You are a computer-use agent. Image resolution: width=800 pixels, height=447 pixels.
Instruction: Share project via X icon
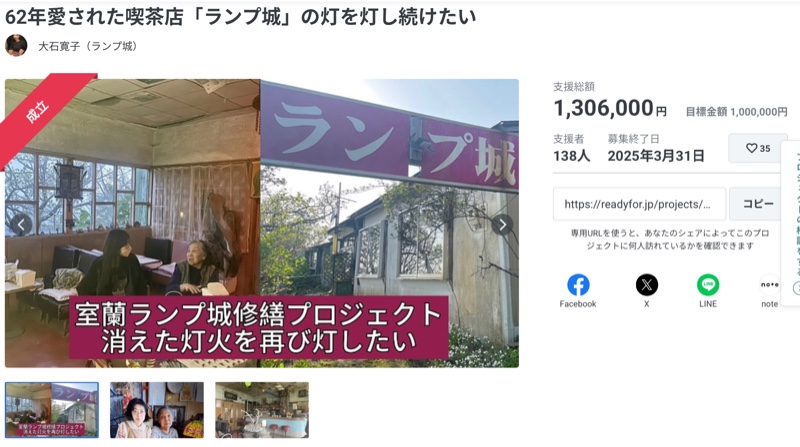[646, 285]
